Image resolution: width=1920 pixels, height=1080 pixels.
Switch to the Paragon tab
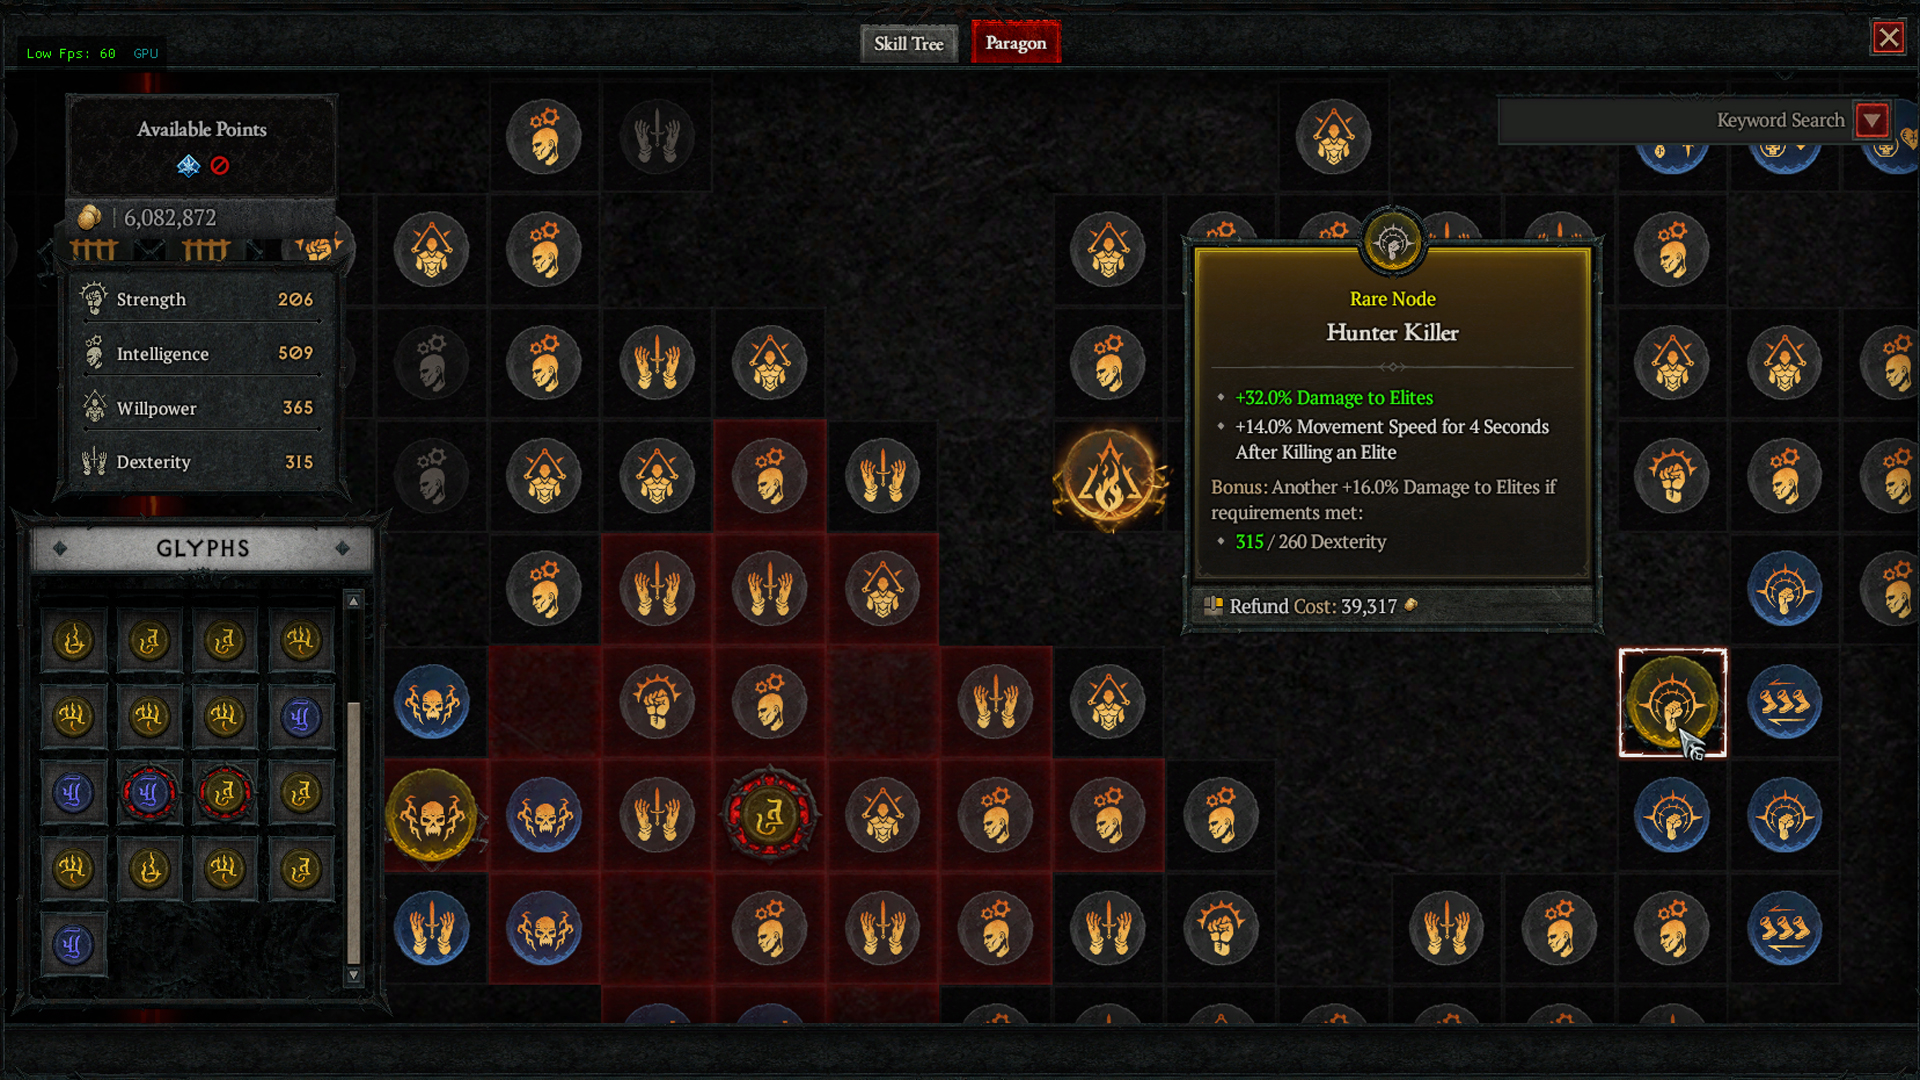pos(1015,44)
